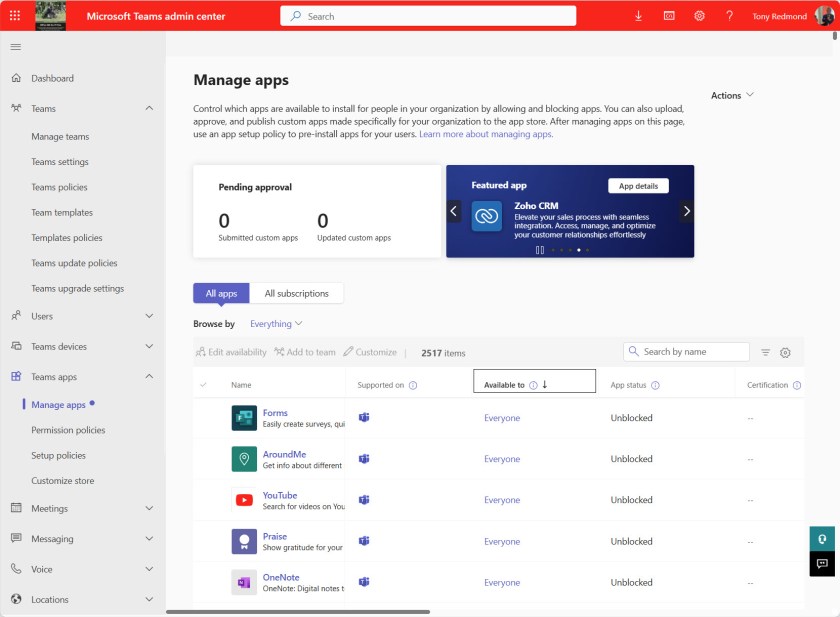
Task: Show next featured app
Action: 687,211
